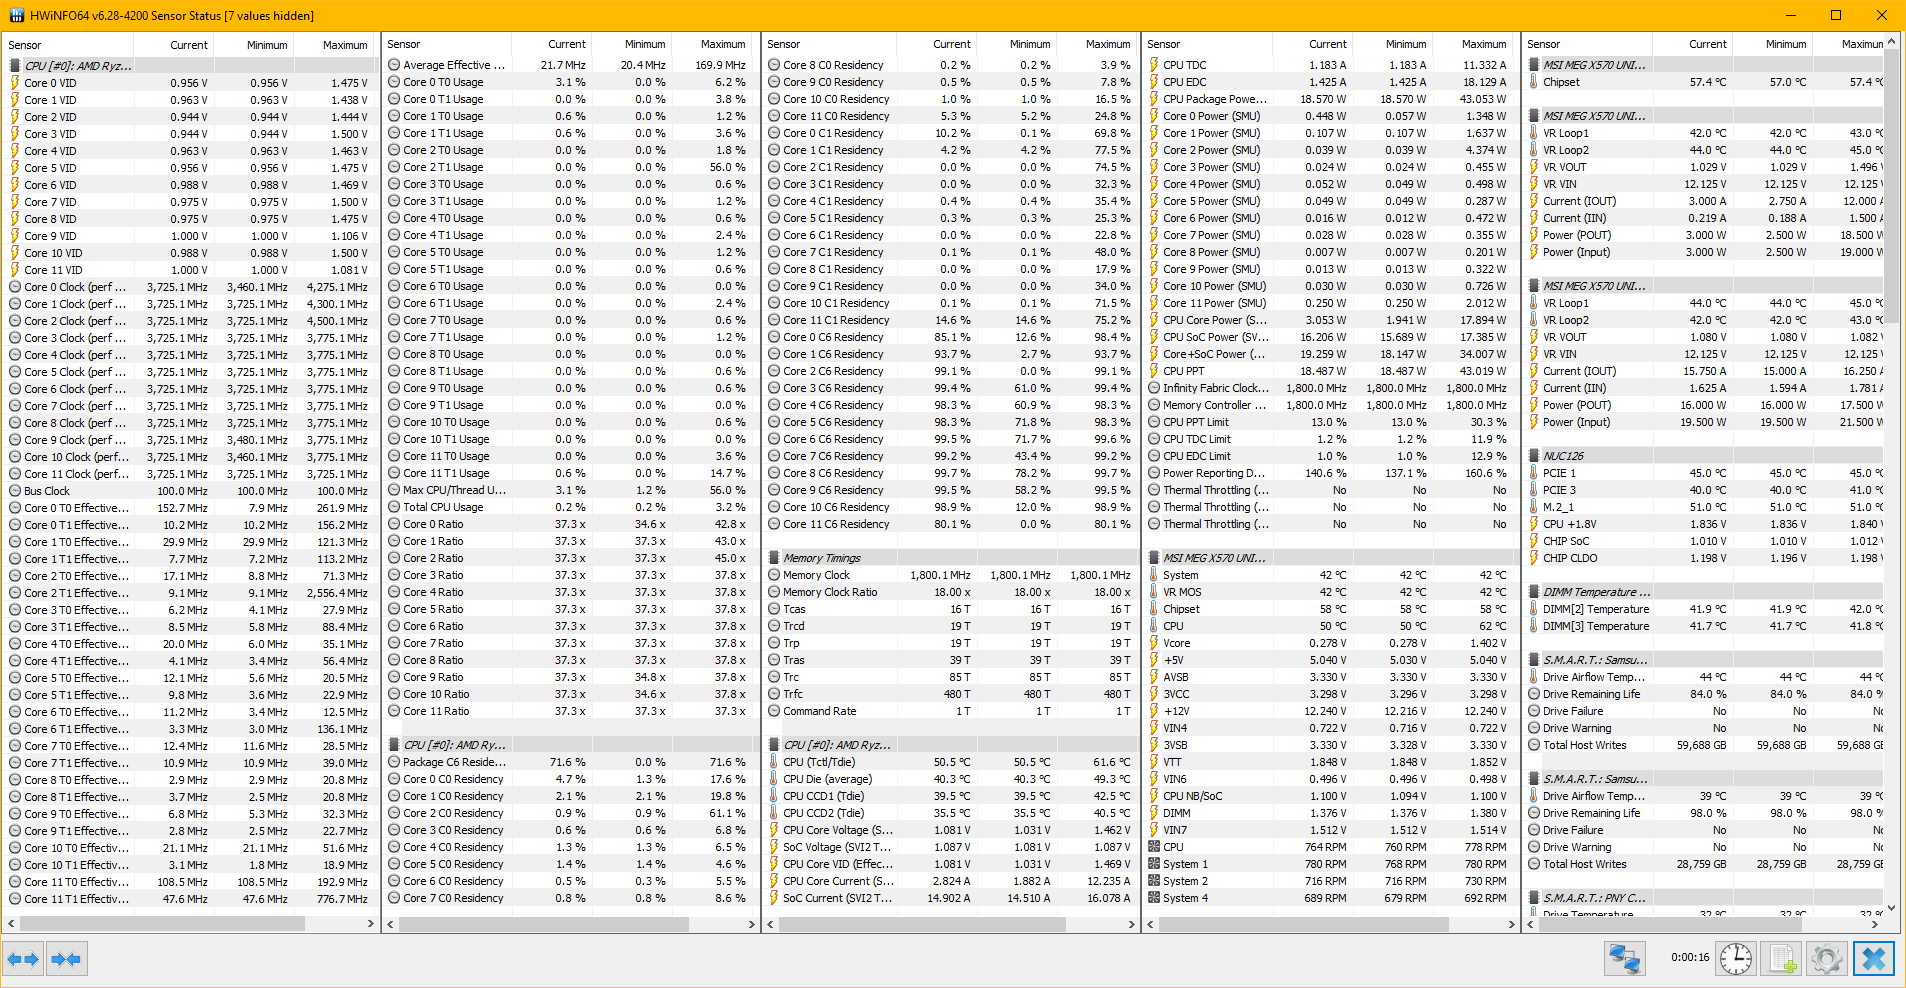This screenshot has width=1906, height=988.
Task: Select the DIMM[3] Temperature row
Action: [1705, 626]
